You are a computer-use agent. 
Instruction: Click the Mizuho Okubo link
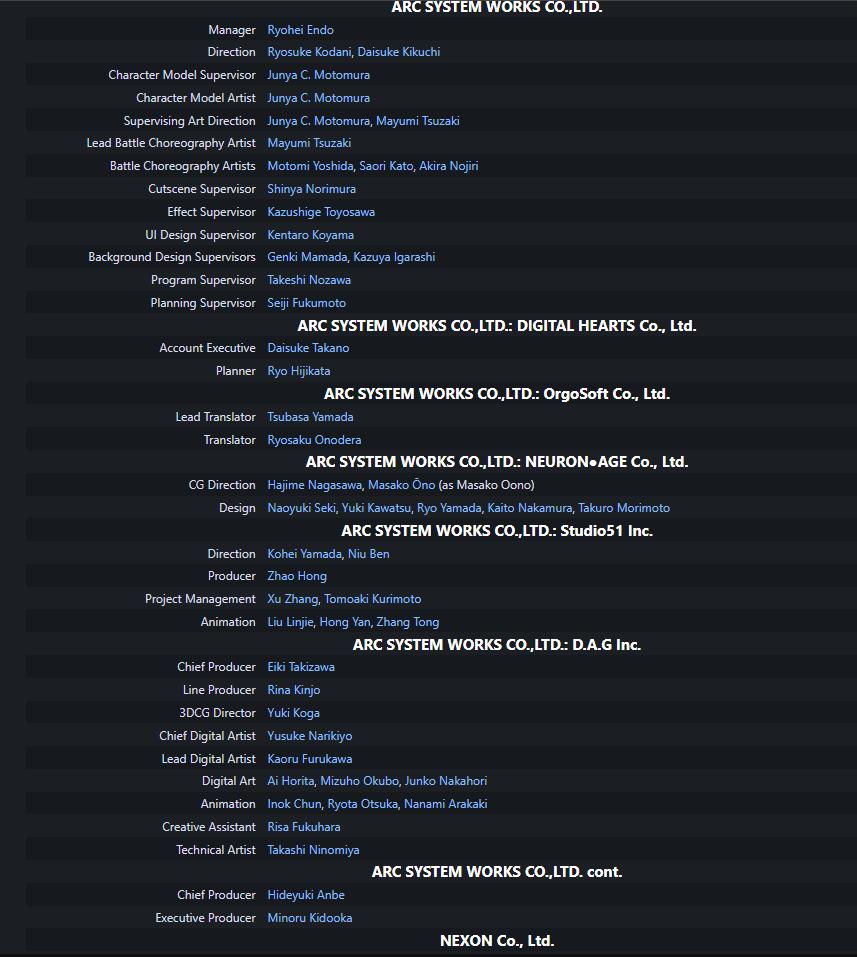coord(360,781)
